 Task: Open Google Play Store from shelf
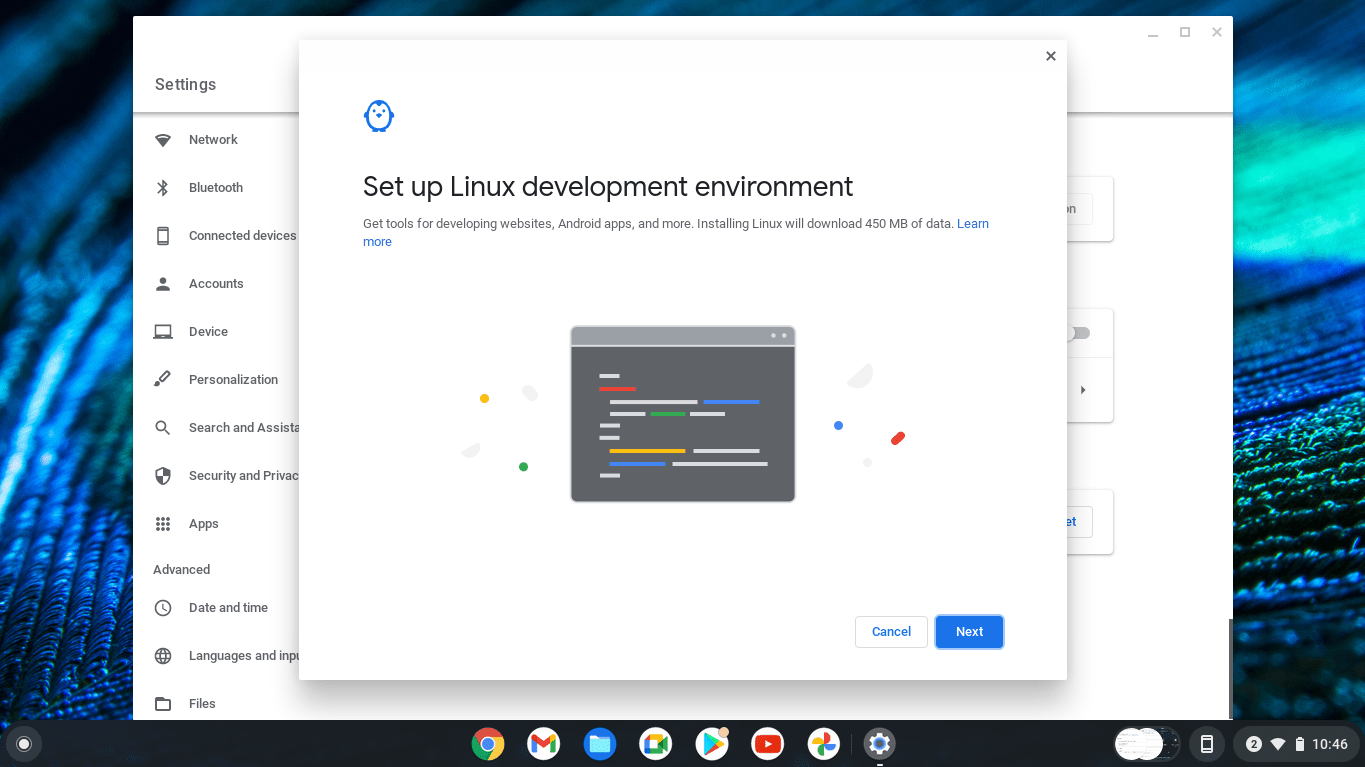point(712,743)
